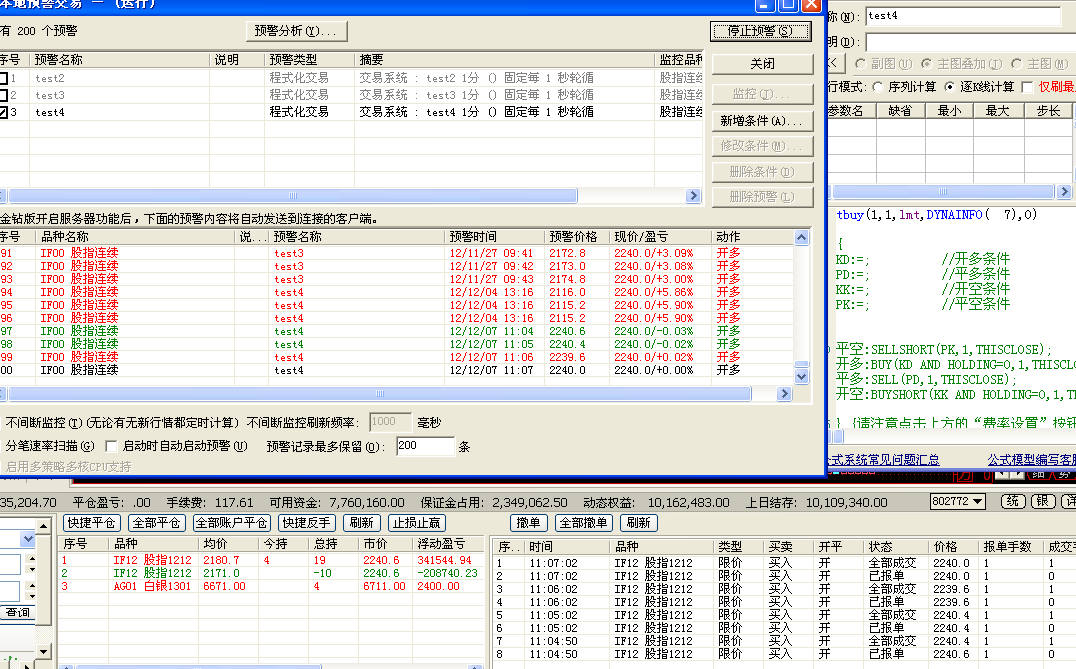Decrease the upper spinner in order panel
Image resolution: width=1076 pixels, height=669 pixels.
31,570
